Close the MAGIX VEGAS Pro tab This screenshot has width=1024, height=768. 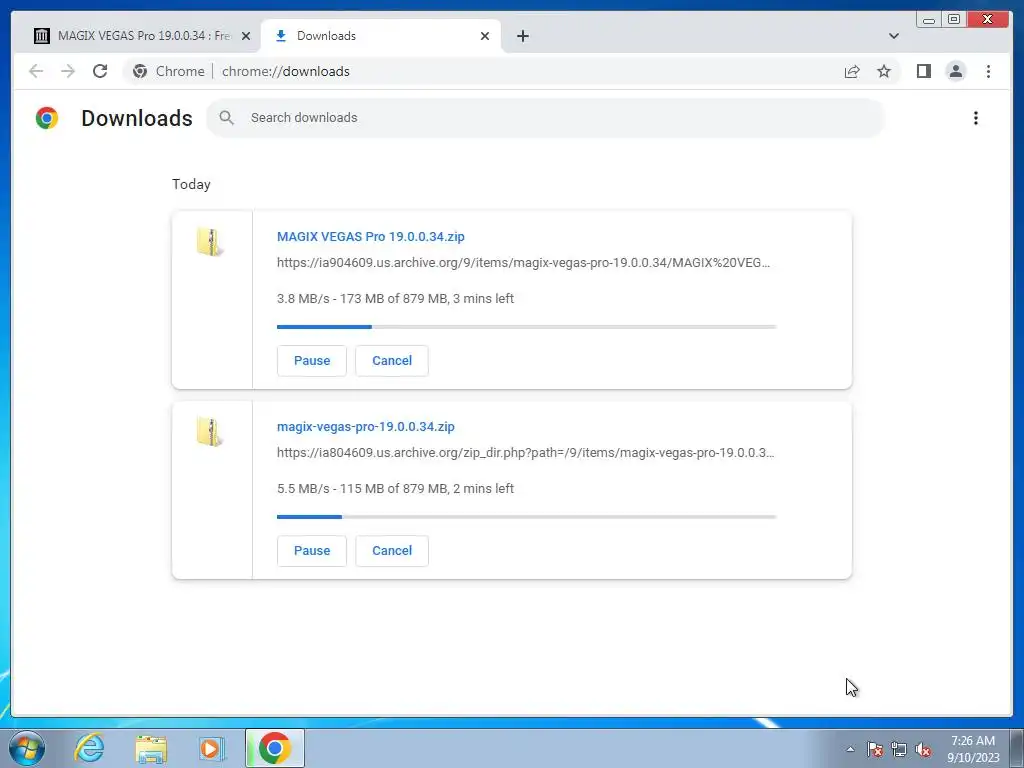tap(246, 36)
